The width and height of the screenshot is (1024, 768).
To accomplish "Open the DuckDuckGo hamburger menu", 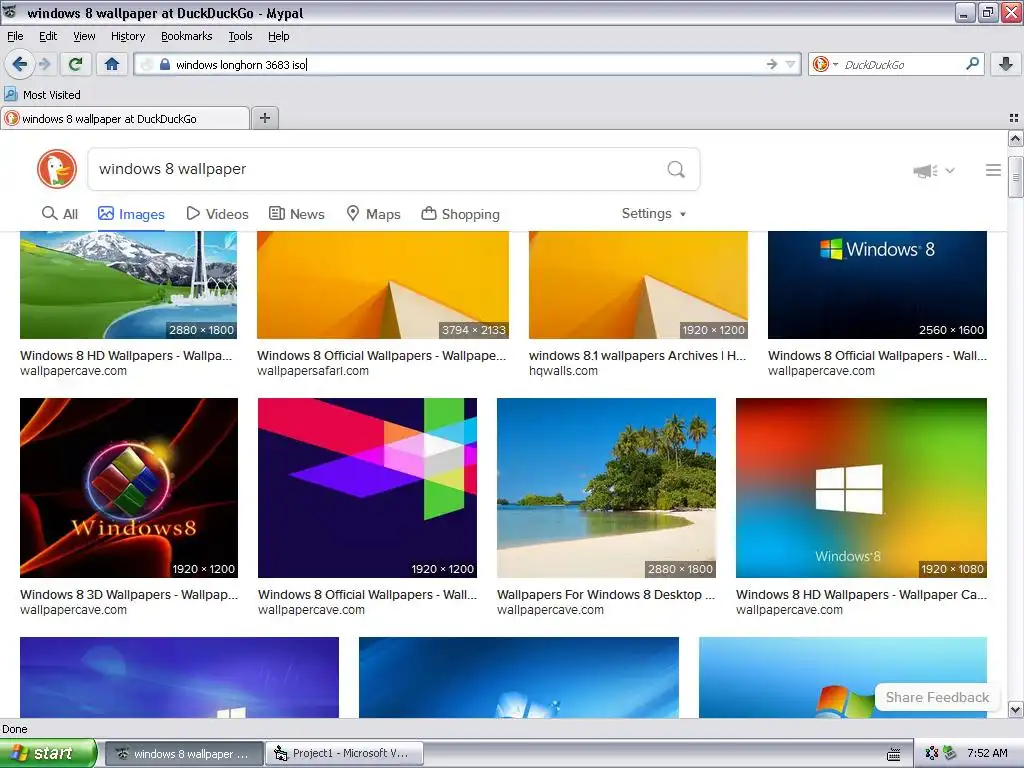I will click(993, 170).
